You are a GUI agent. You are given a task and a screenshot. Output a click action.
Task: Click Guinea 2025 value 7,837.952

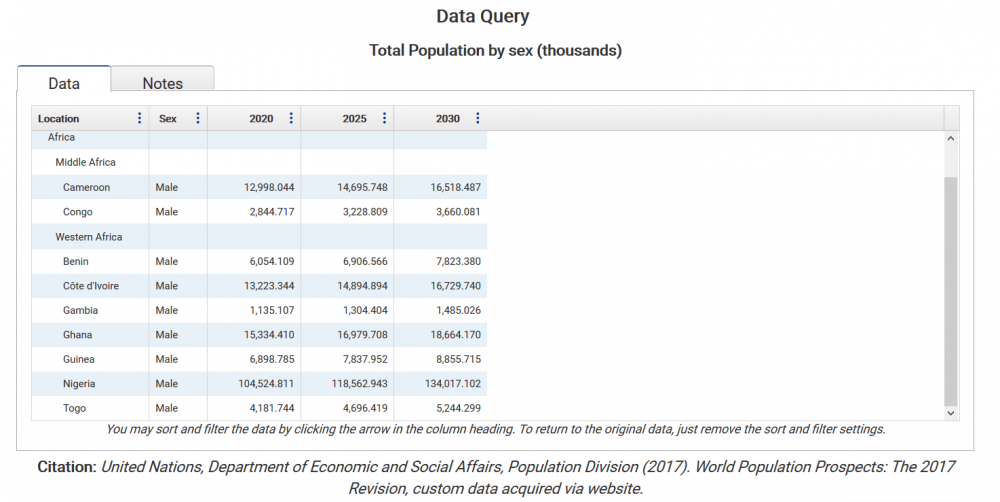point(365,359)
